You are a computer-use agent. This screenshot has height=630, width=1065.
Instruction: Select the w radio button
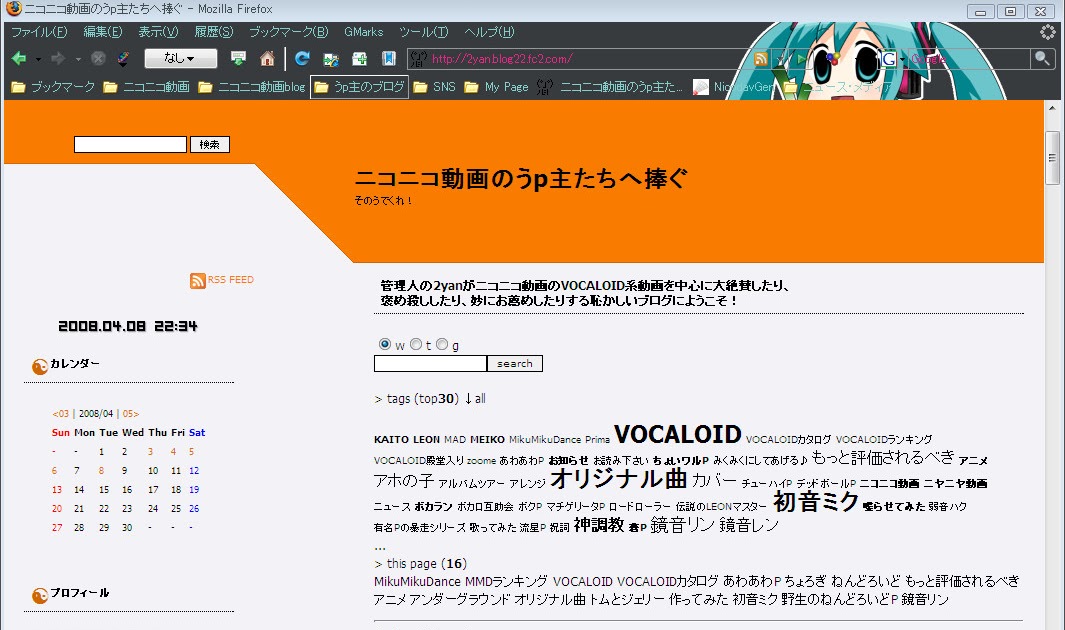pos(385,344)
